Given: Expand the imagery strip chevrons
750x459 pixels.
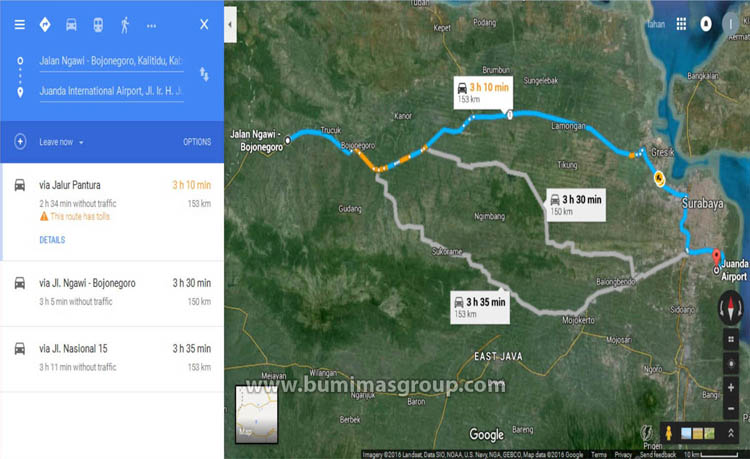Looking at the screenshot, I should click(730, 433).
